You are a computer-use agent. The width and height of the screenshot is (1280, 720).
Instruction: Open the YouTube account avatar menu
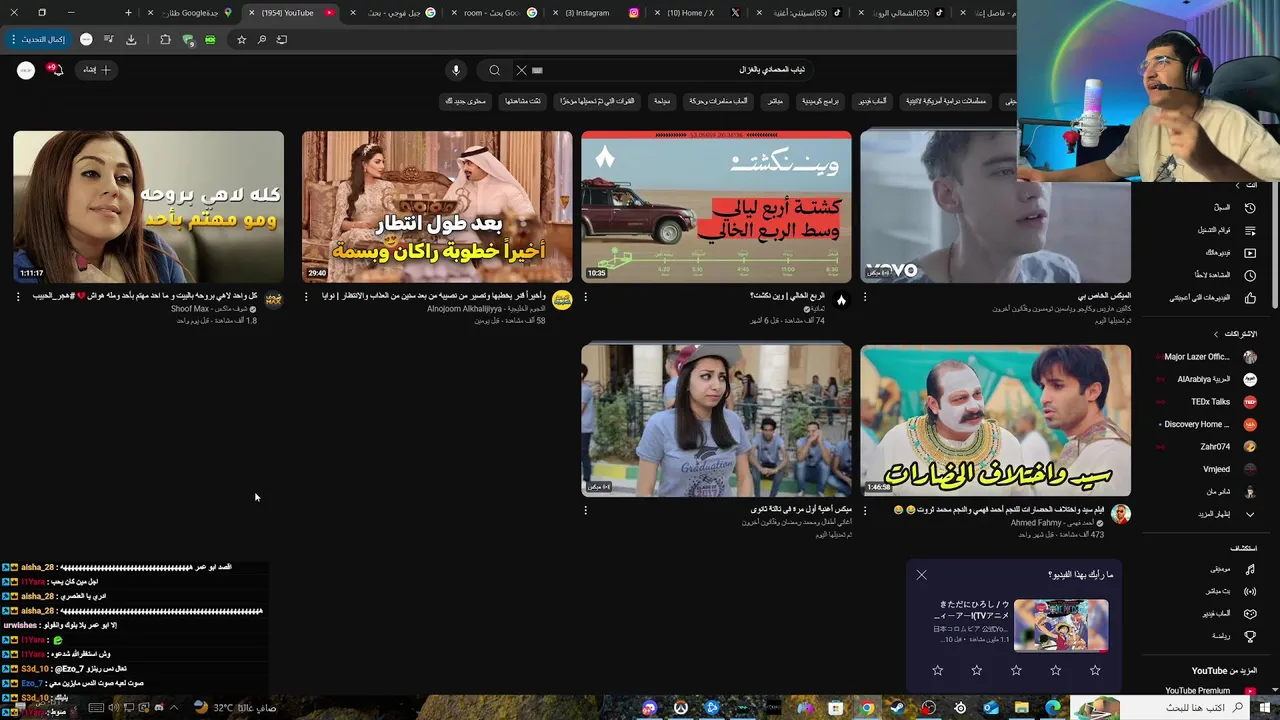[x=26, y=70]
